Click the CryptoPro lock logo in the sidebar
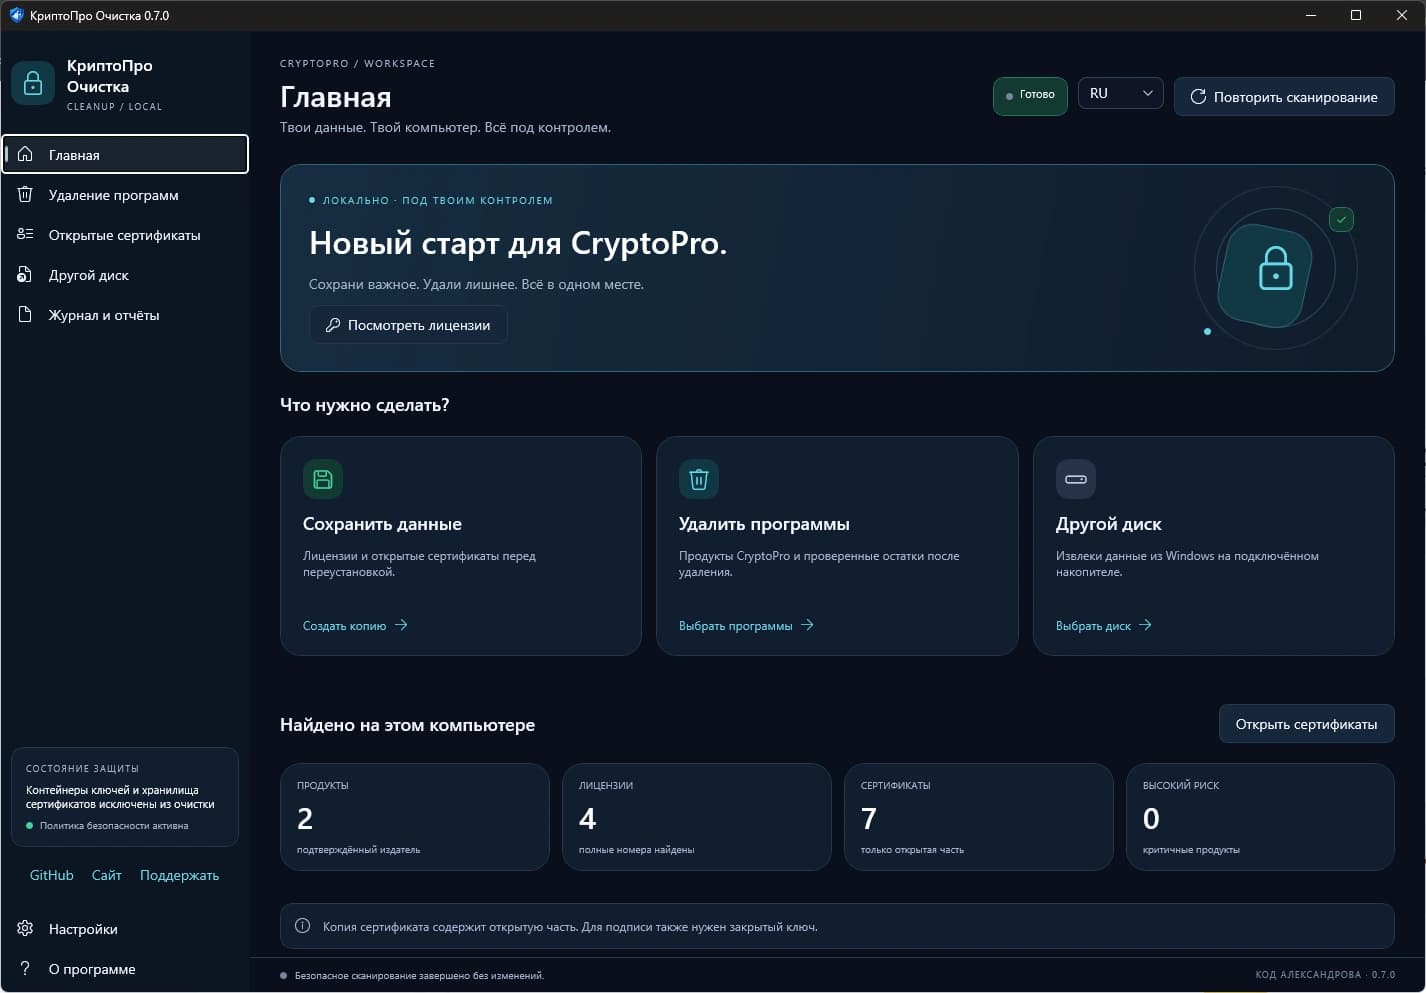 [33, 83]
